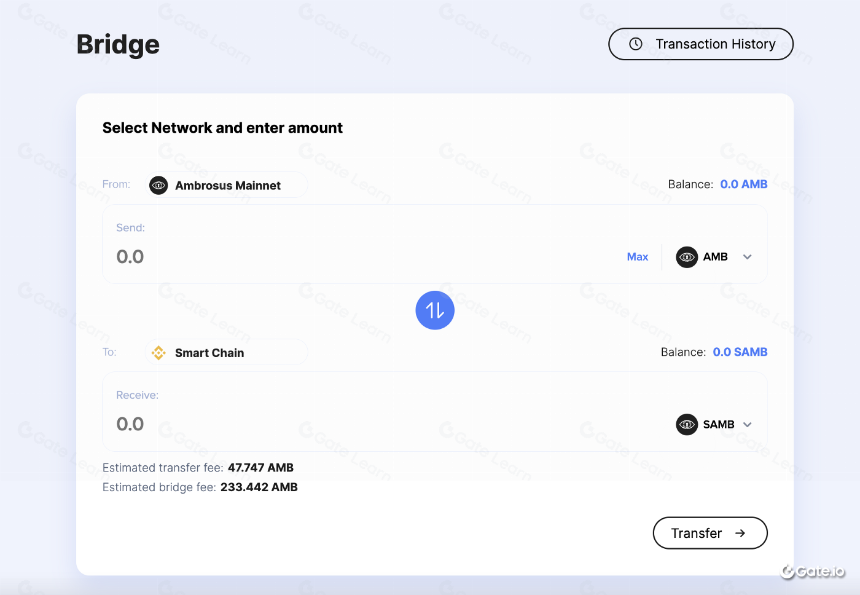860x595 pixels.
Task: Click the Bridge page heading
Action: coord(118,44)
